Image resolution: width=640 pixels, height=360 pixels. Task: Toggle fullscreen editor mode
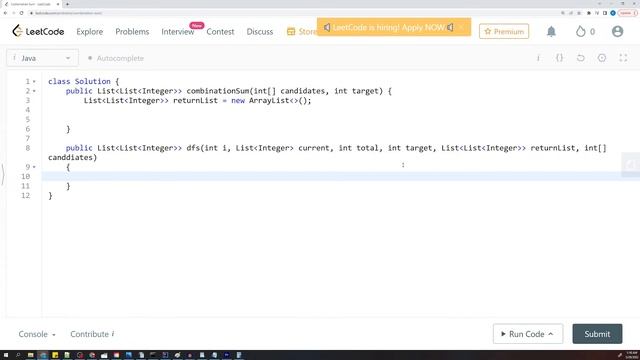pyautogui.click(x=623, y=58)
